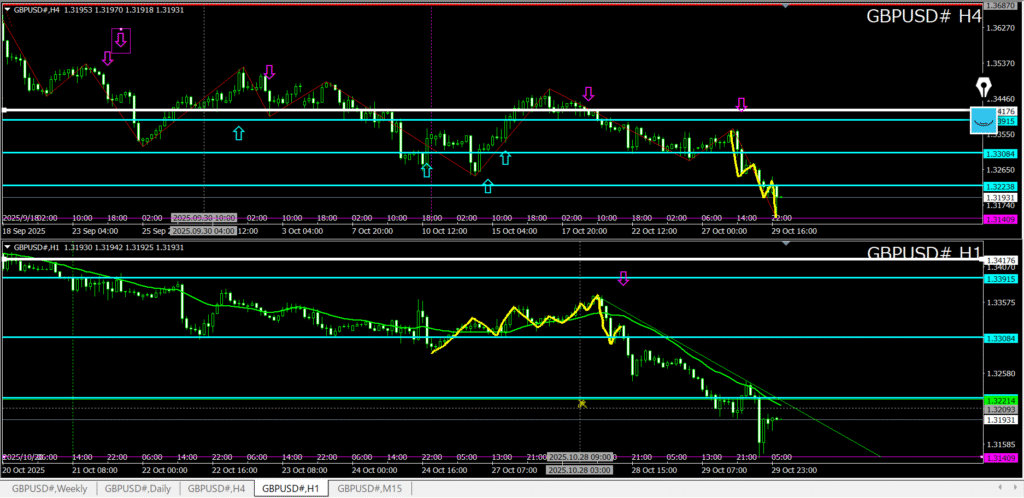The image size is (1024, 498).
Task: Click the blue smiley face icon
Action: pos(986,121)
